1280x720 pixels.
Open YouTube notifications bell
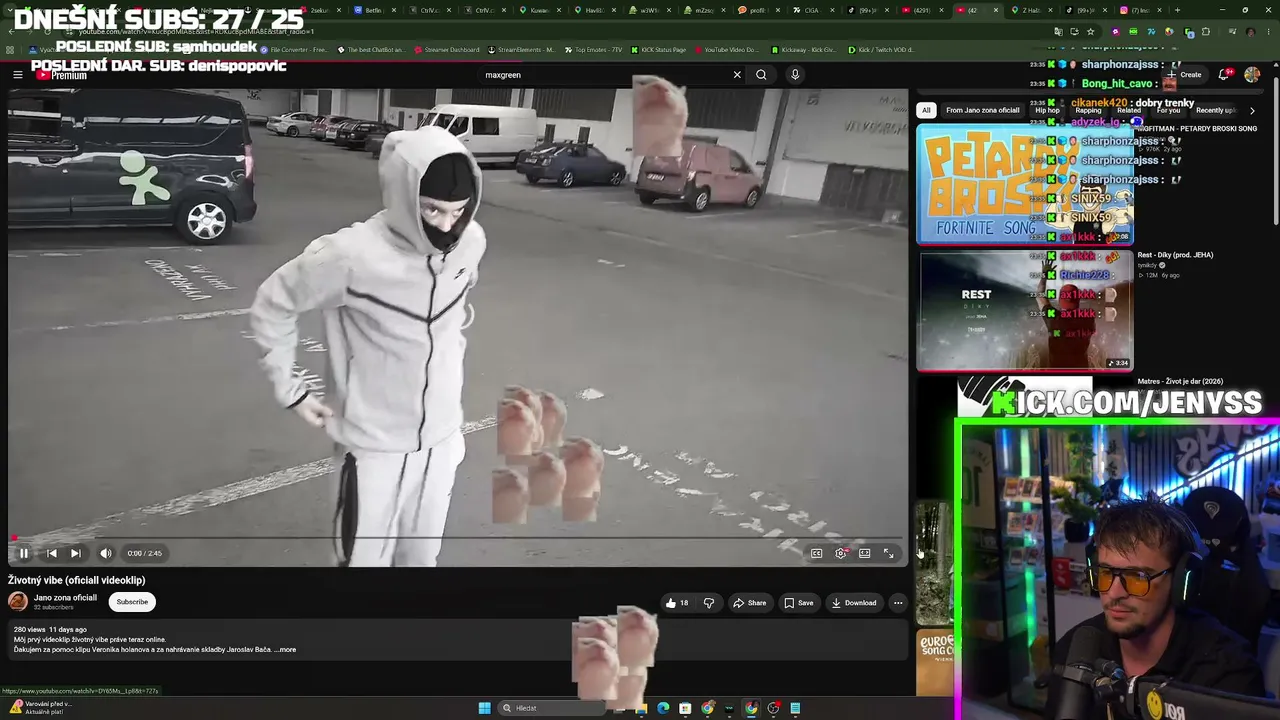point(1225,75)
